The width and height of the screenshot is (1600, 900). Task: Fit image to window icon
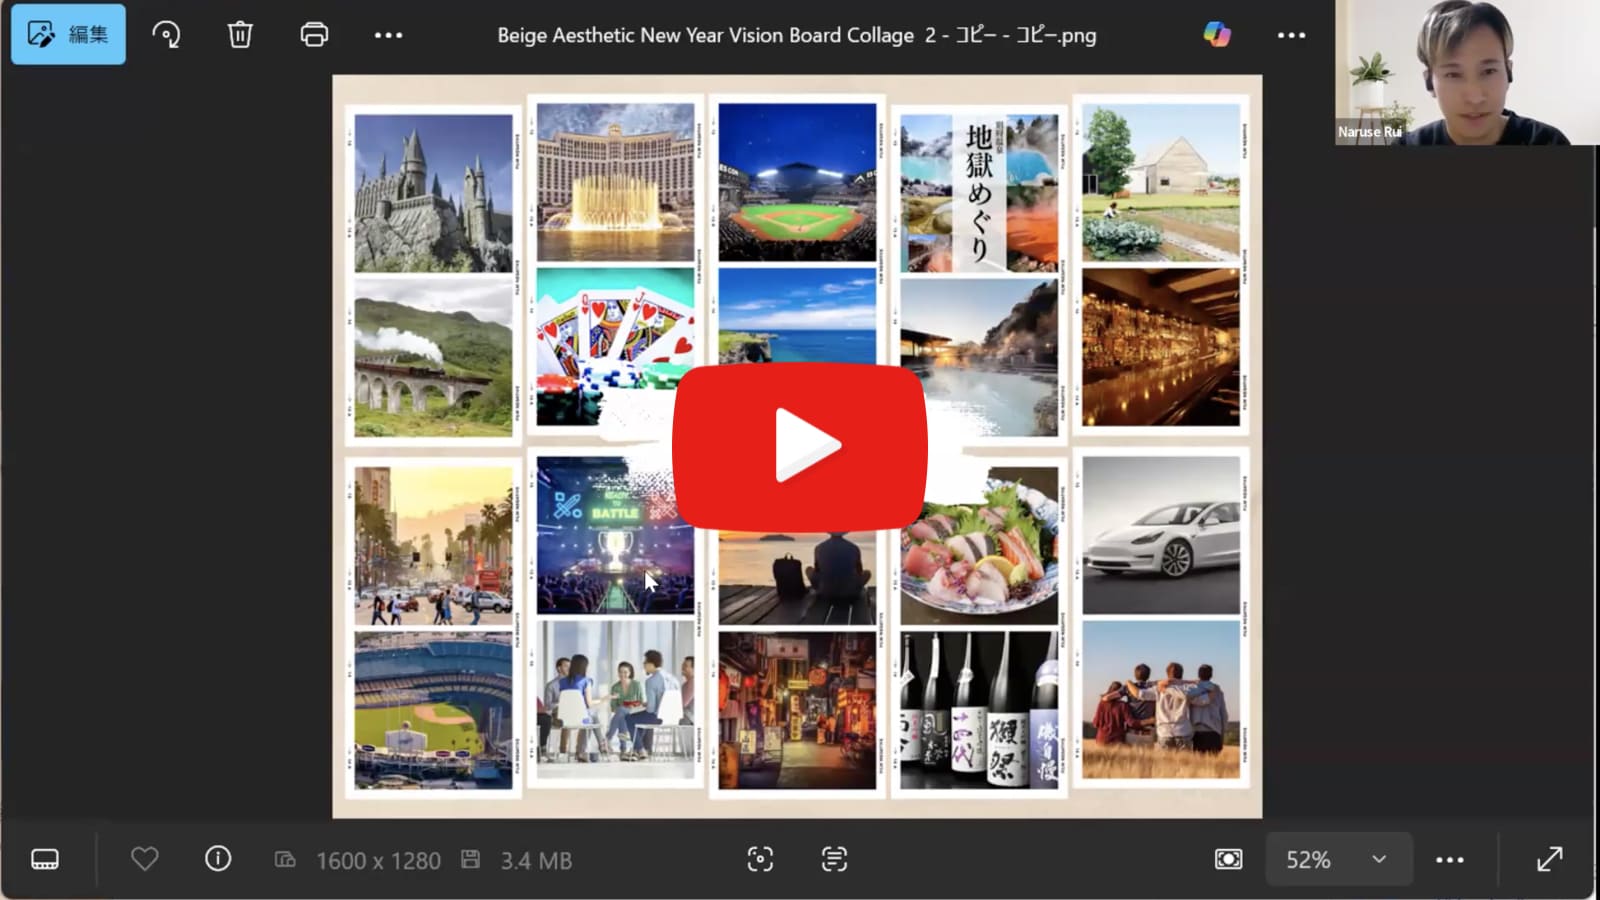pos(1228,859)
